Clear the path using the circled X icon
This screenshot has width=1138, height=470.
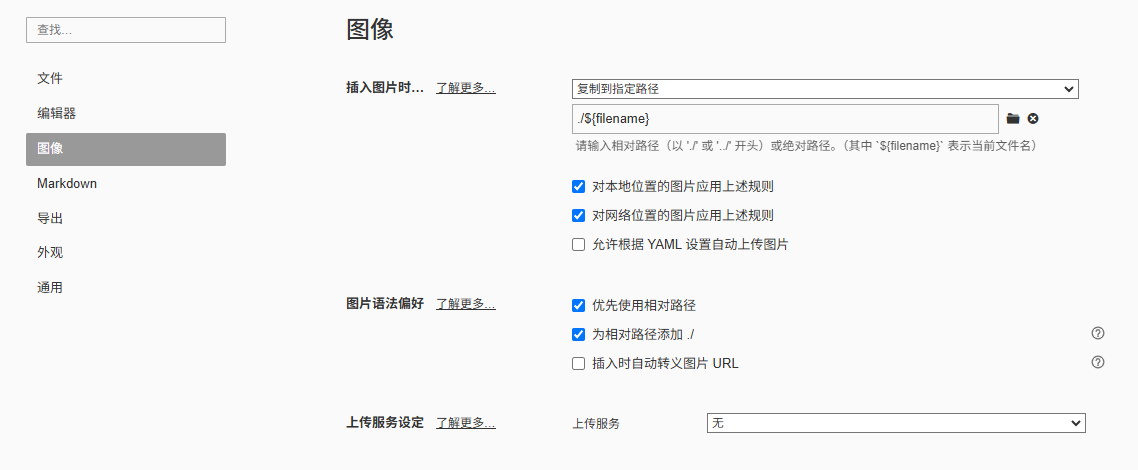click(x=1033, y=119)
